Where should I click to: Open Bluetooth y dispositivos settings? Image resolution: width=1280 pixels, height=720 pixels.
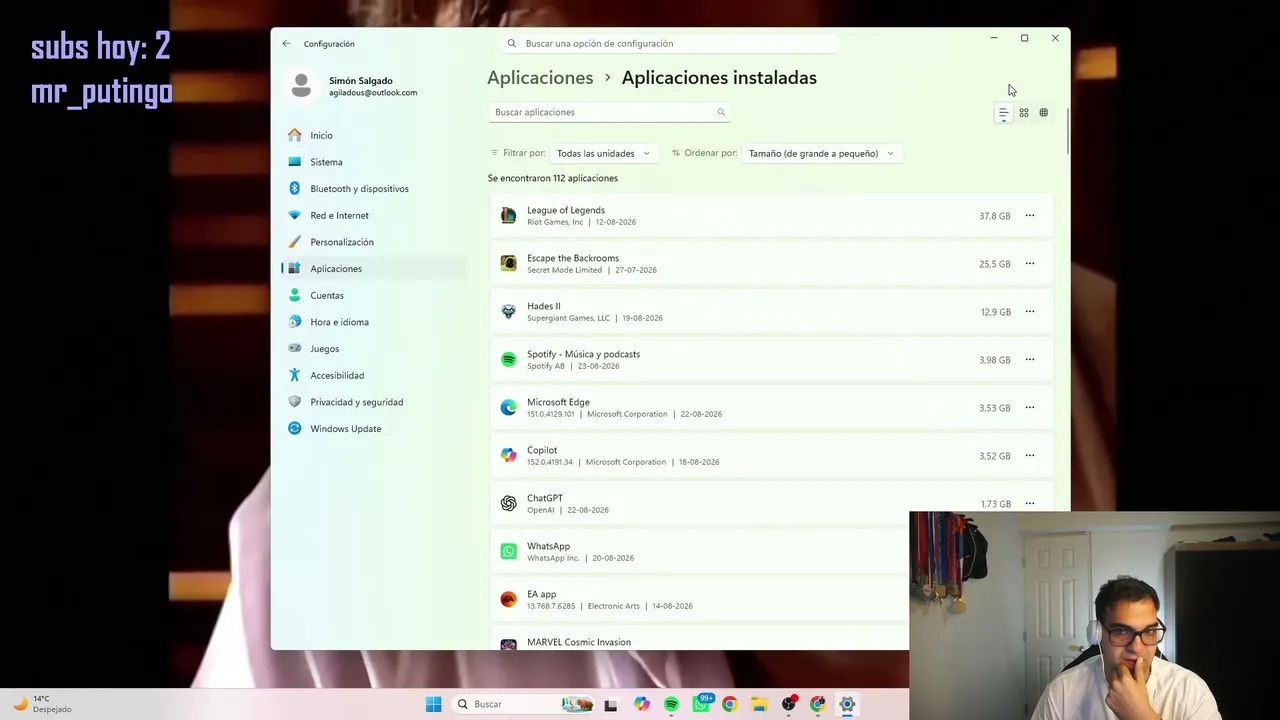374,189
